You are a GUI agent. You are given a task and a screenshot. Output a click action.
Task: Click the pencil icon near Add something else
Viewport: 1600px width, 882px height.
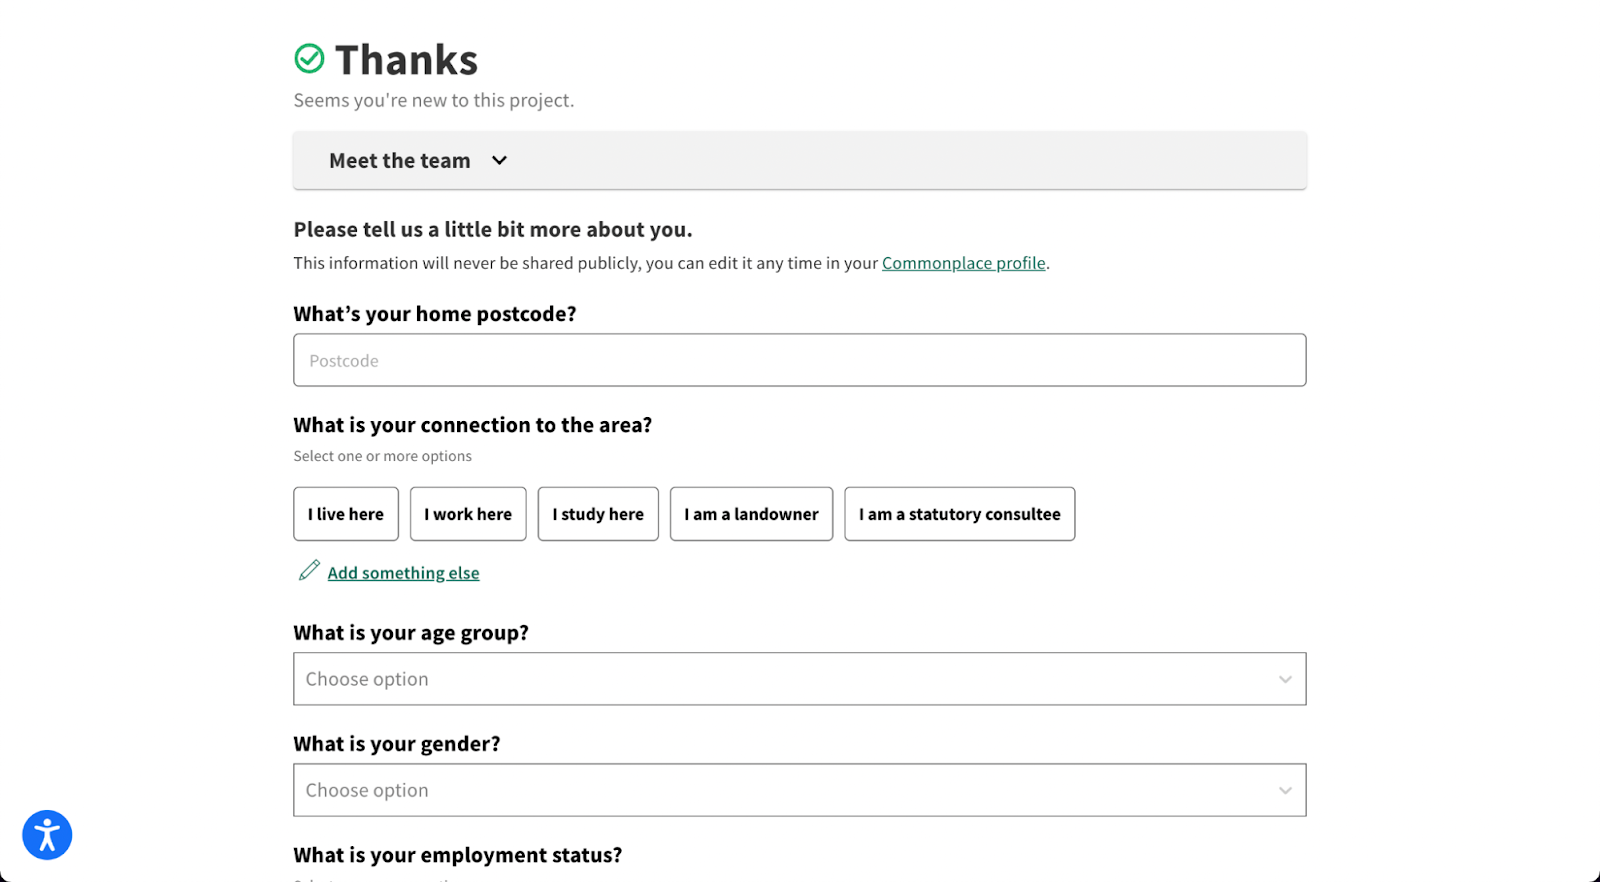(x=309, y=570)
